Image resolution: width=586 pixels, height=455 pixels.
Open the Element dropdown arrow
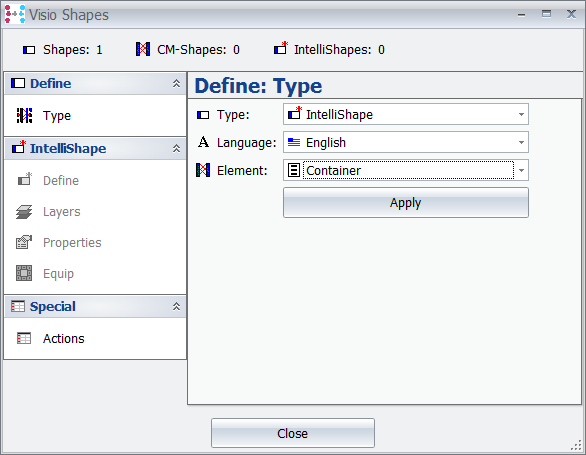[521, 170]
